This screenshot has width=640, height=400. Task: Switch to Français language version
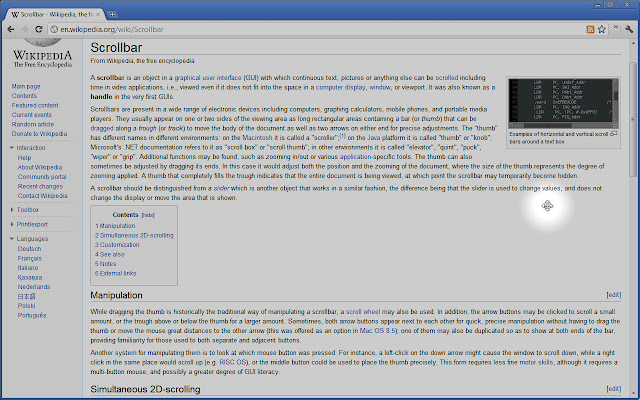pos(29,258)
